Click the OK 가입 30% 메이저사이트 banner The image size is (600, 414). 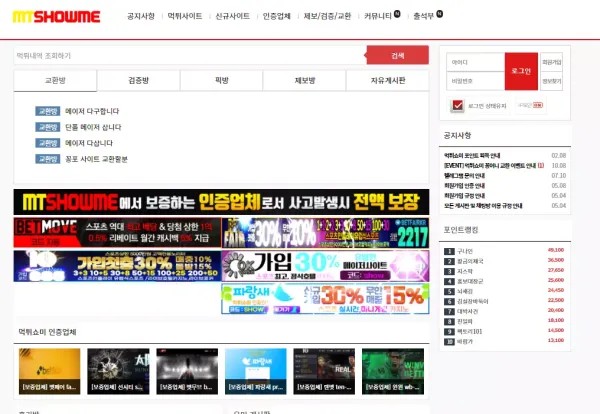(x=326, y=266)
